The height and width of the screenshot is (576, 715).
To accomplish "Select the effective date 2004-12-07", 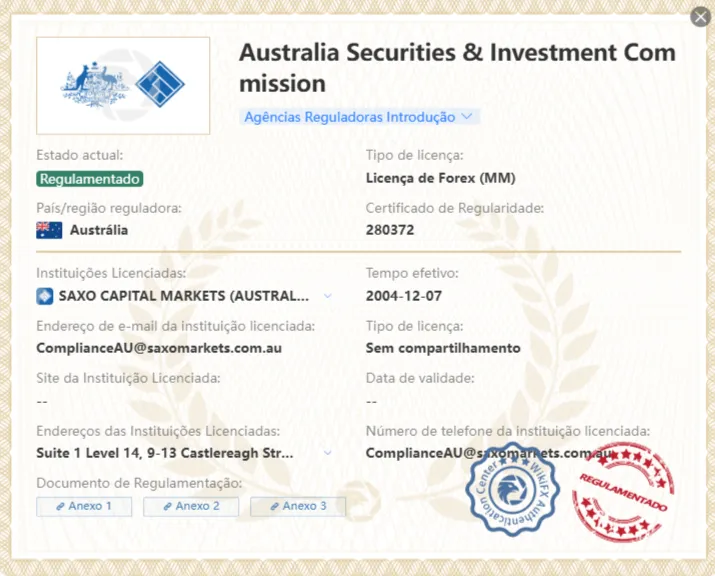I will point(404,296).
